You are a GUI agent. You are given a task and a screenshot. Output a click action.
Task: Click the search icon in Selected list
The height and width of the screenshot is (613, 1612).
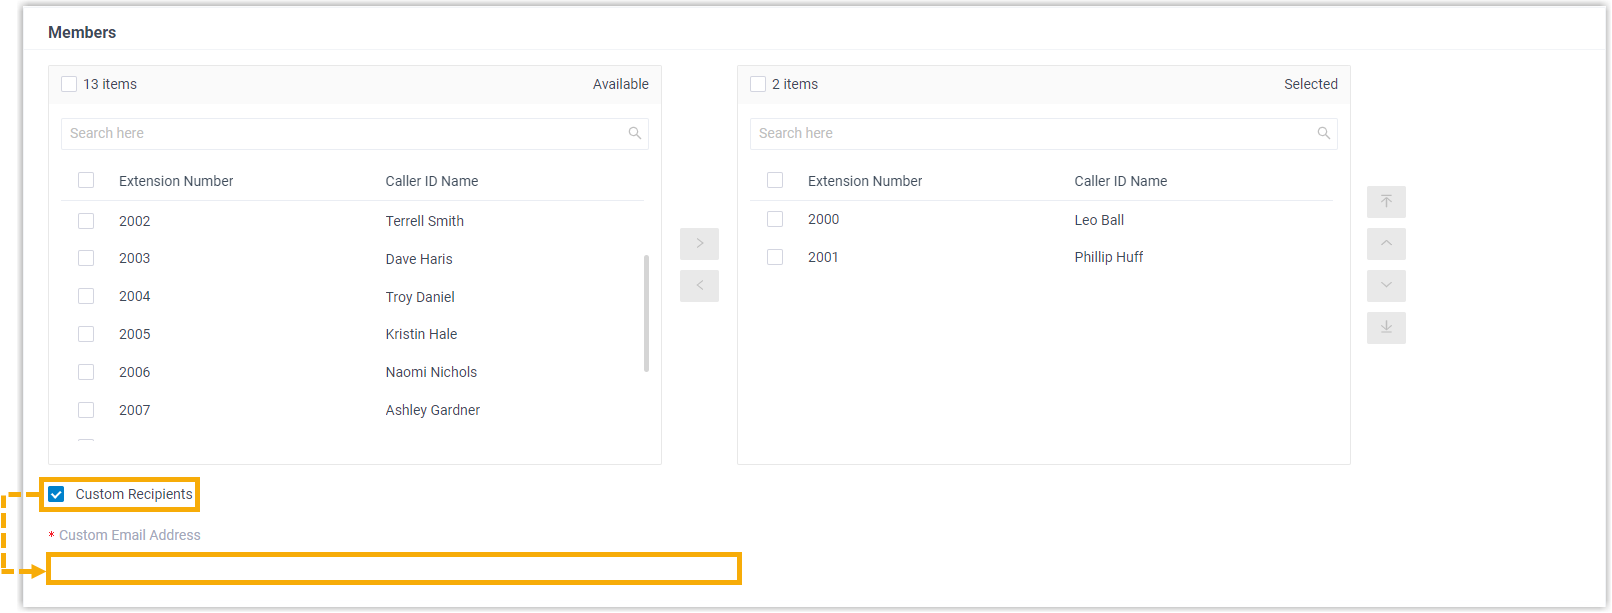1323,134
